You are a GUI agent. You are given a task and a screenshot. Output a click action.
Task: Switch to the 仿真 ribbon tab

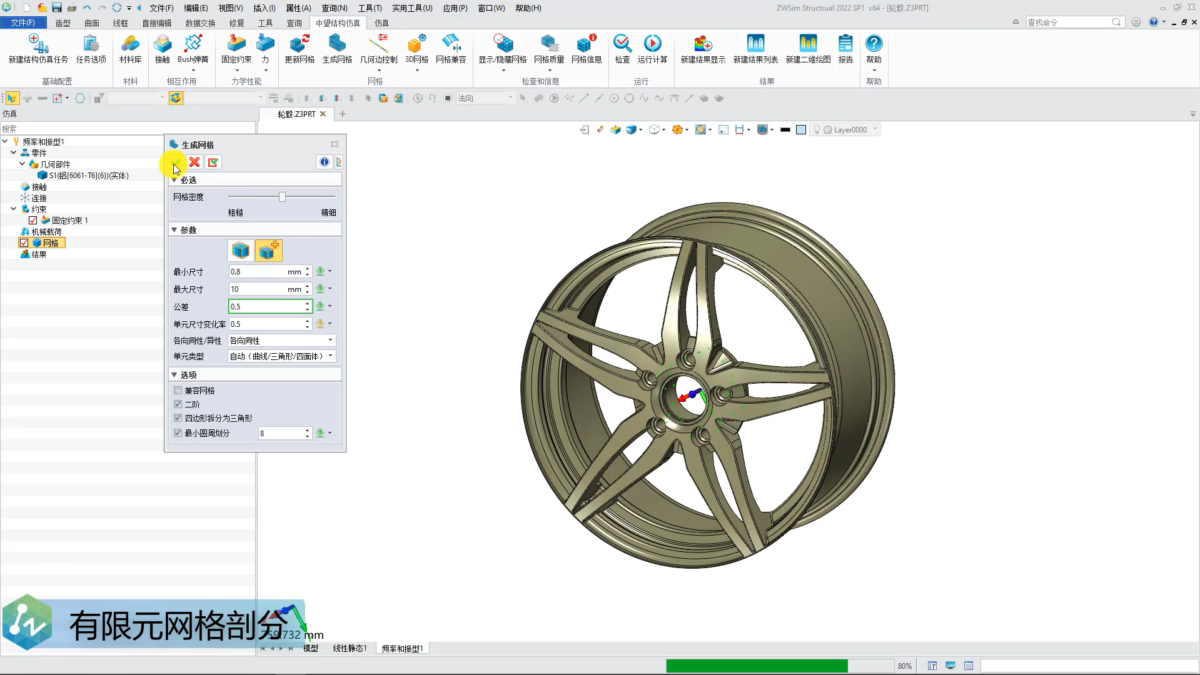point(382,22)
